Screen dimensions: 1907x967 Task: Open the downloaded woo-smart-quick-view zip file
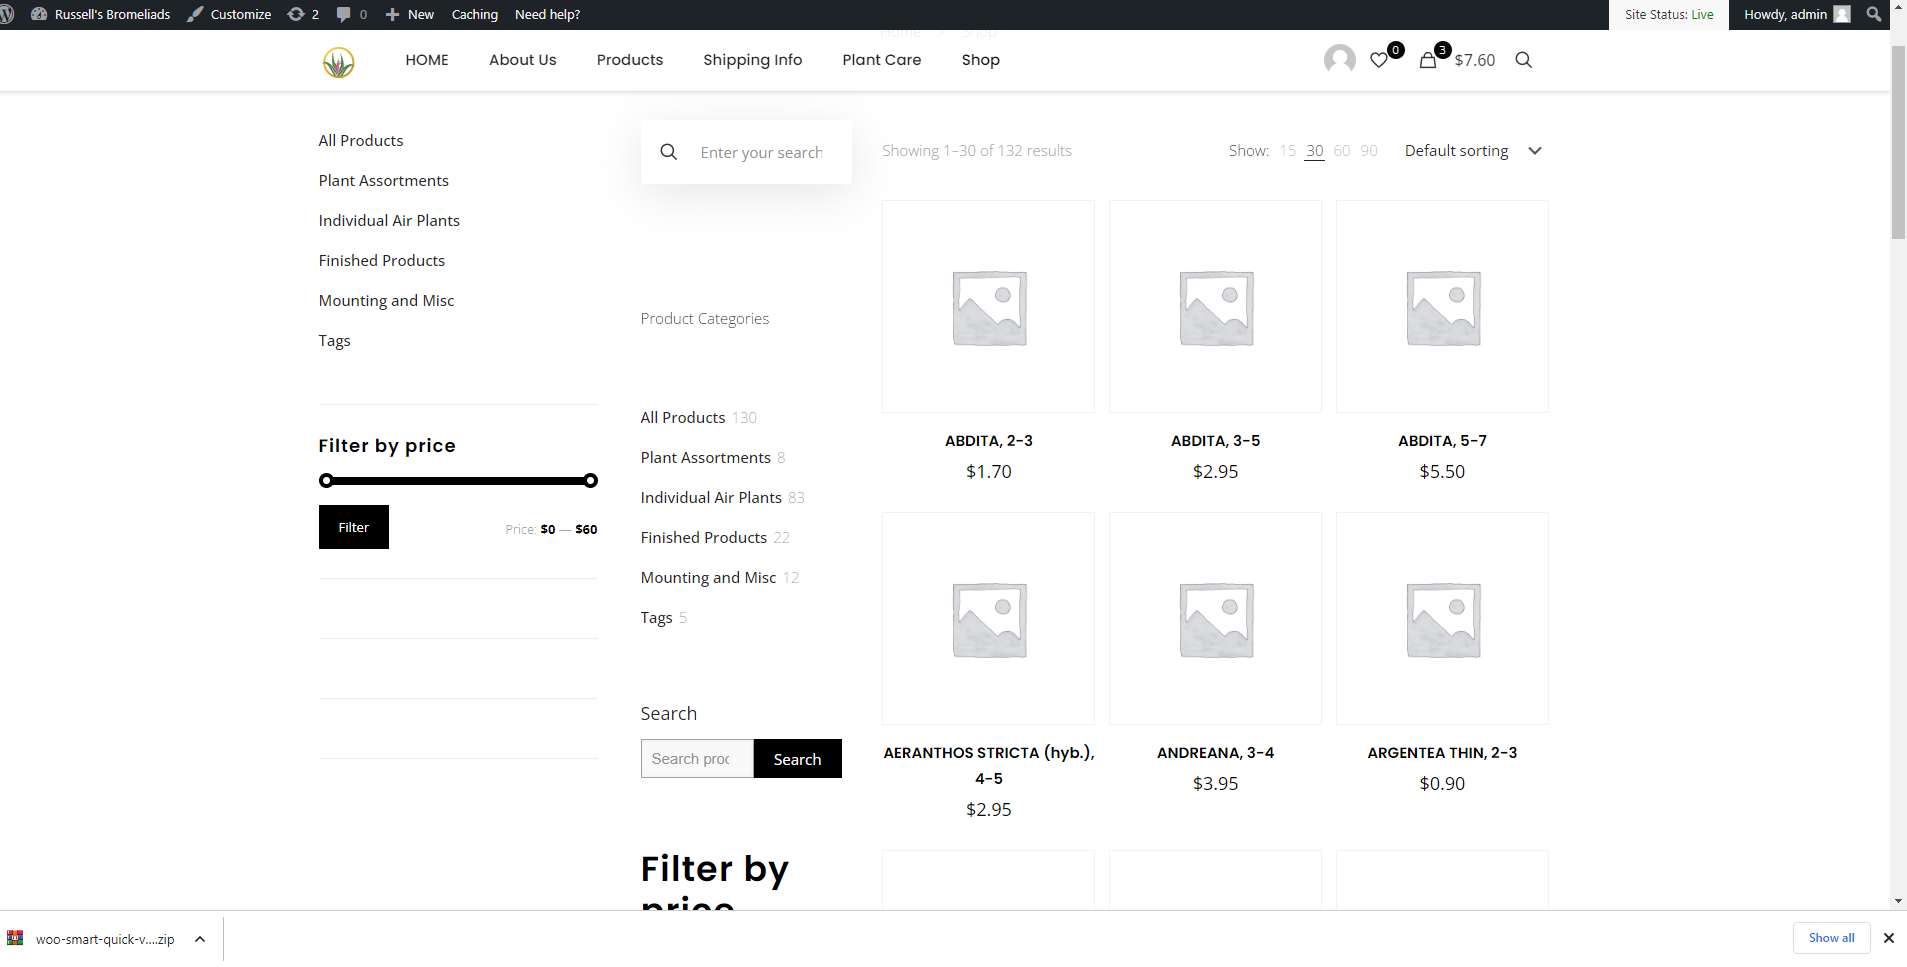click(x=92, y=939)
